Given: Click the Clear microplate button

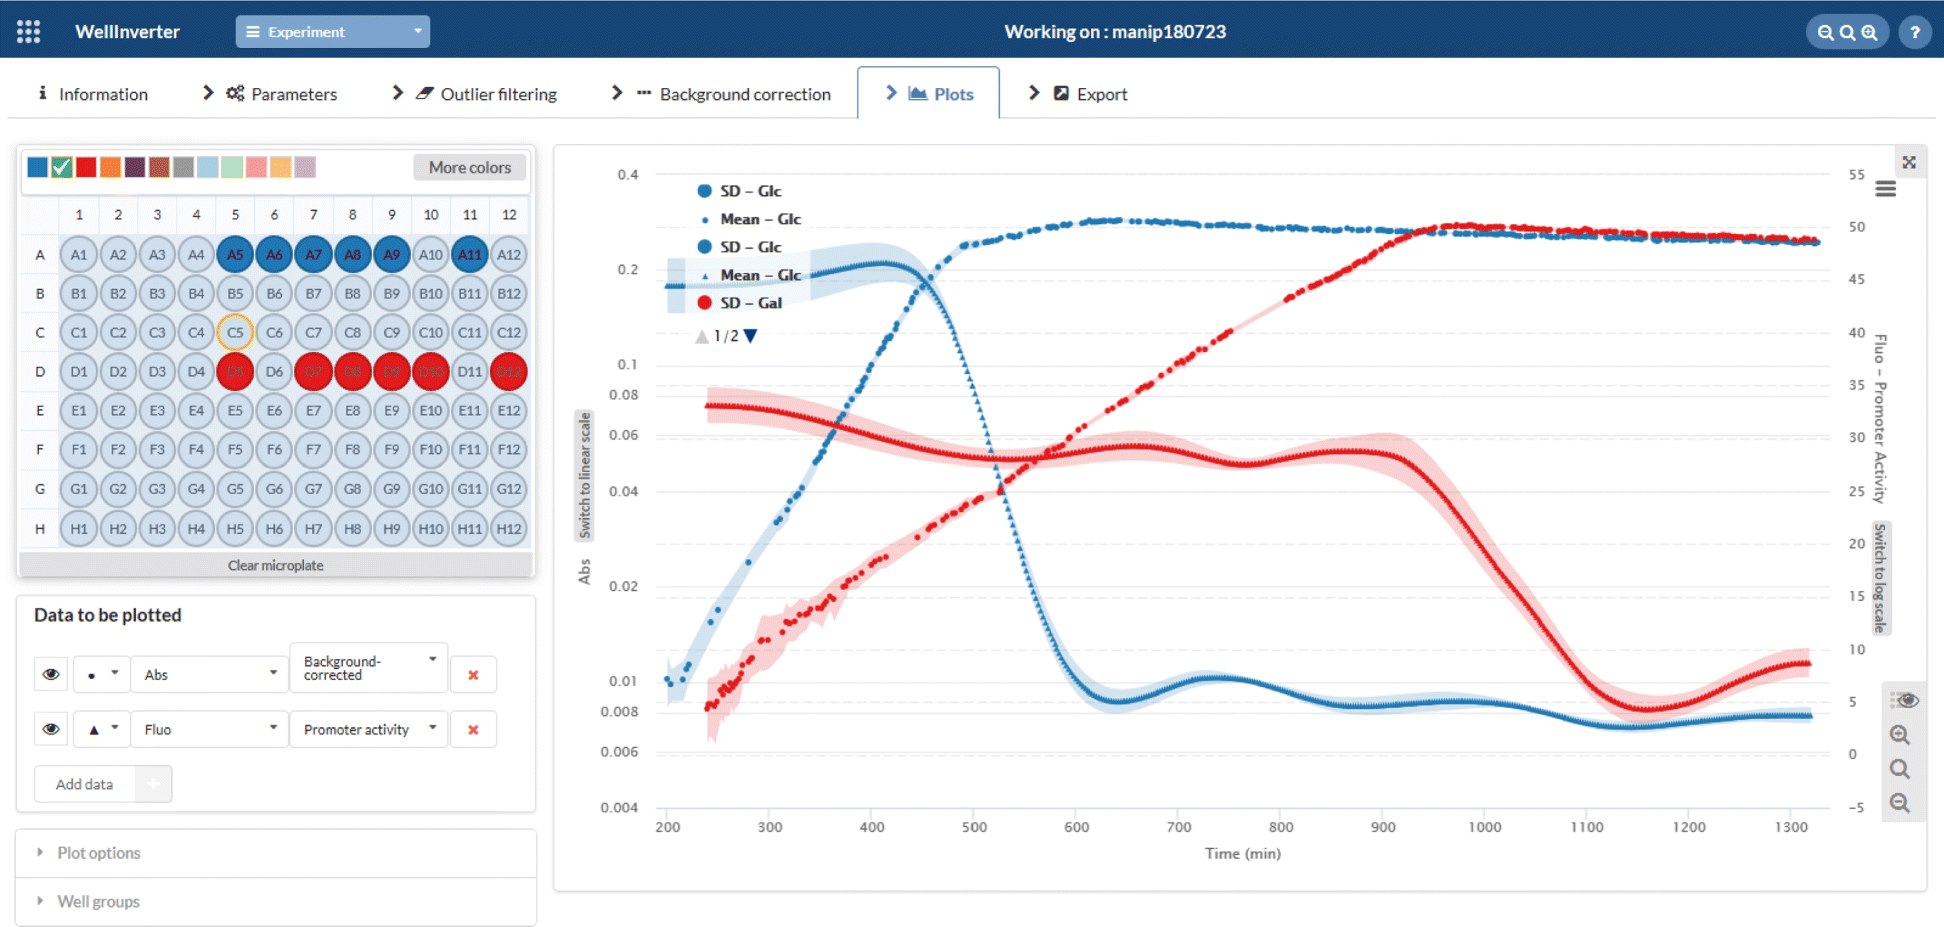Looking at the screenshot, I should pos(275,566).
